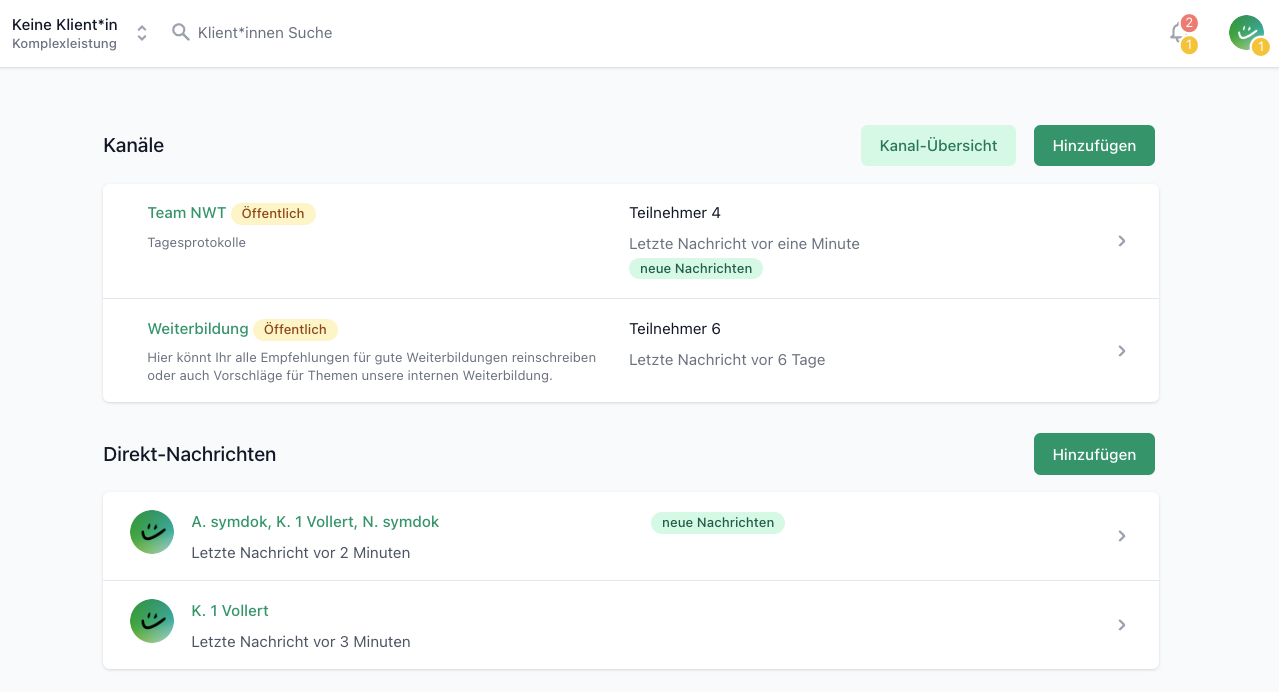Add a new direct message with Hinzufügen
The image size is (1279, 692).
tap(1094, 454)
